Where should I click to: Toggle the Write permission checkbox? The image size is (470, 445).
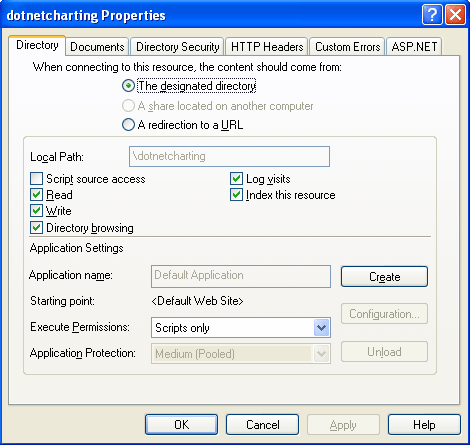[x=36, y=211]
